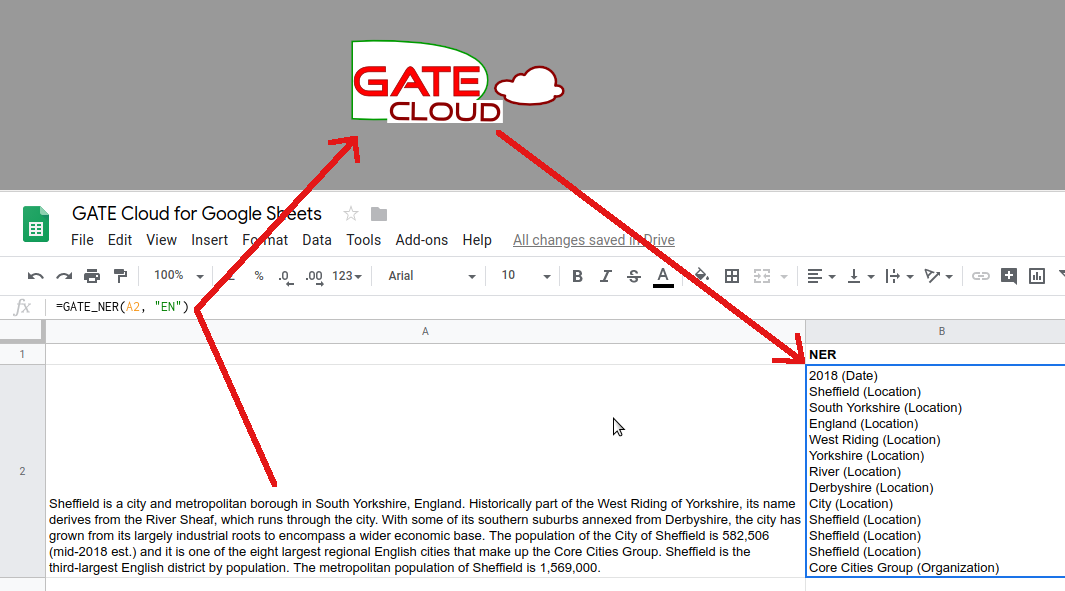The image size is (1065, 591).
Task: Decrease decimal places
Action: [286, 276]
